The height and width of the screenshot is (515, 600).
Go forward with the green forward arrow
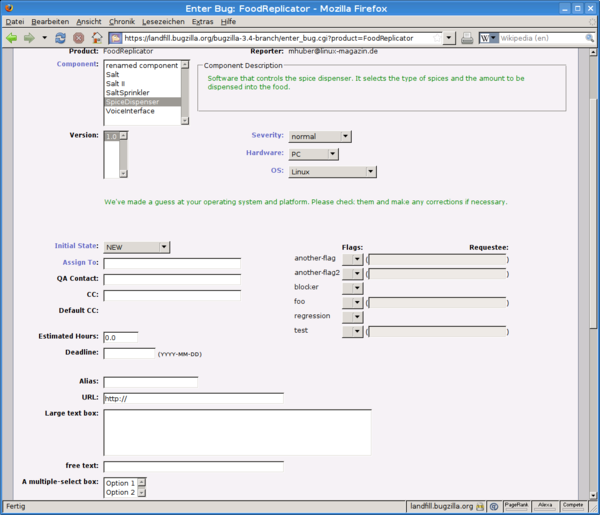(x=29, y=38)
